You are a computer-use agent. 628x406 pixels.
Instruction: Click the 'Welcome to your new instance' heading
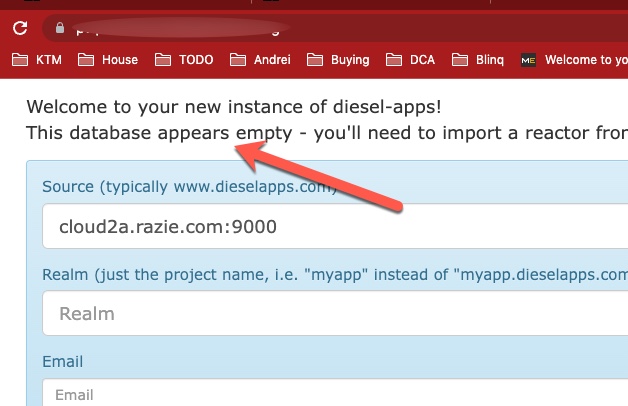234,107
